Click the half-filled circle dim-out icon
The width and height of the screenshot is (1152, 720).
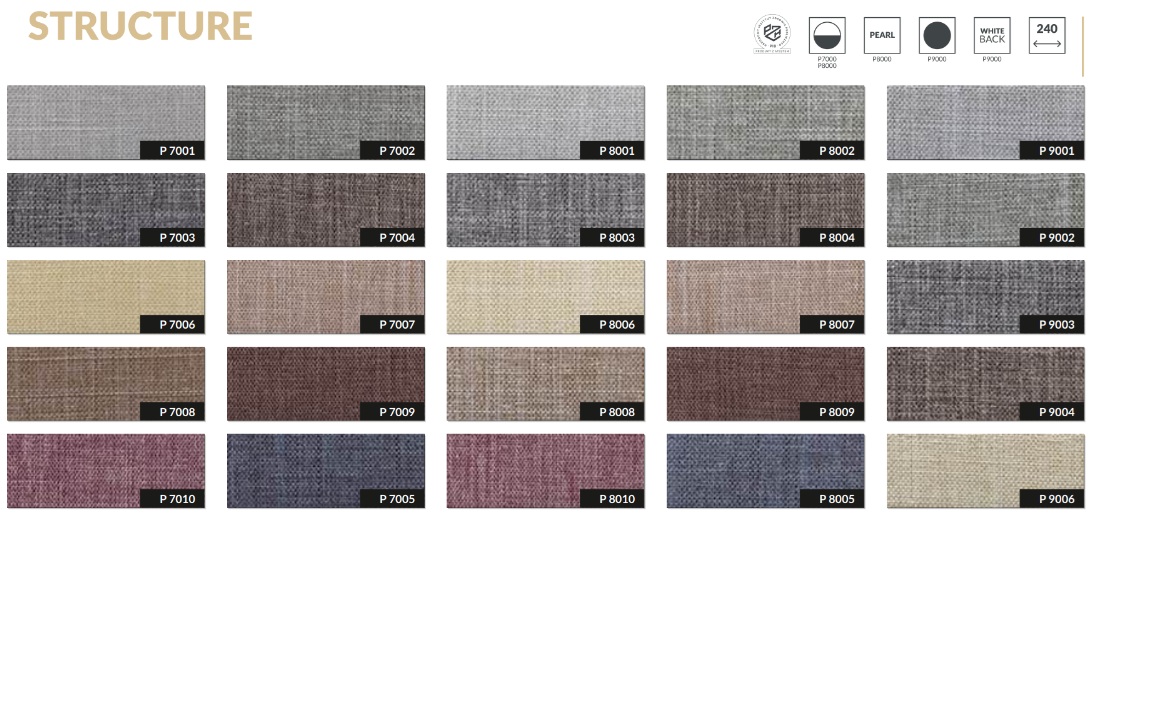click(x=827, y=36)
